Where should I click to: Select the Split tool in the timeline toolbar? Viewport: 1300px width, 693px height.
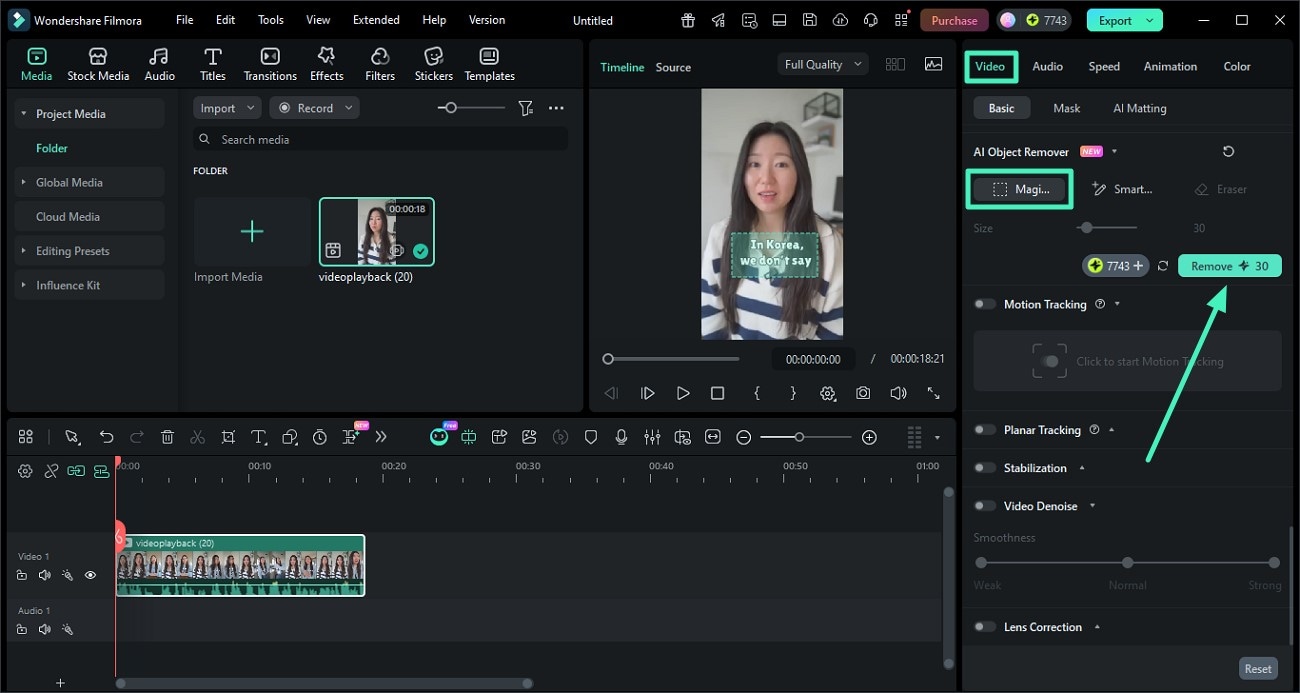tap(198, 436)
